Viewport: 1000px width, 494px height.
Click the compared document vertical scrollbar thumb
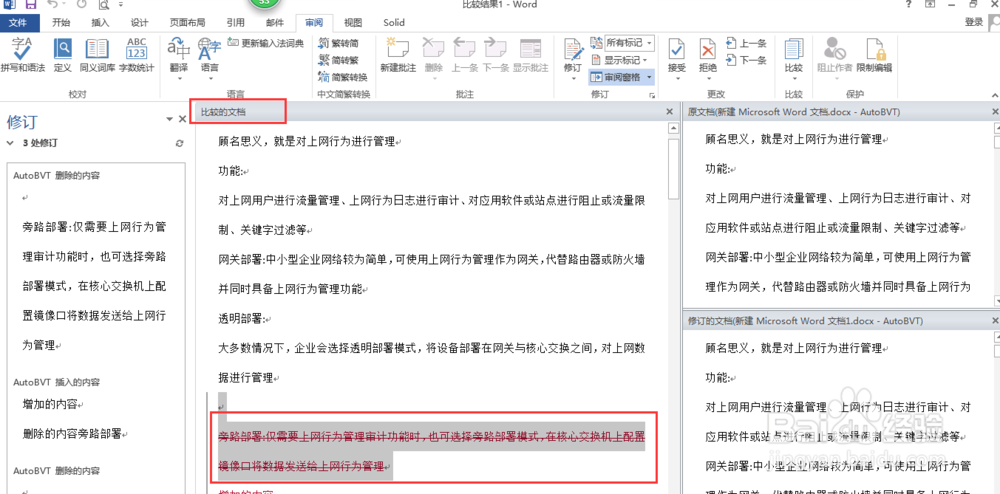click(673, 169)
